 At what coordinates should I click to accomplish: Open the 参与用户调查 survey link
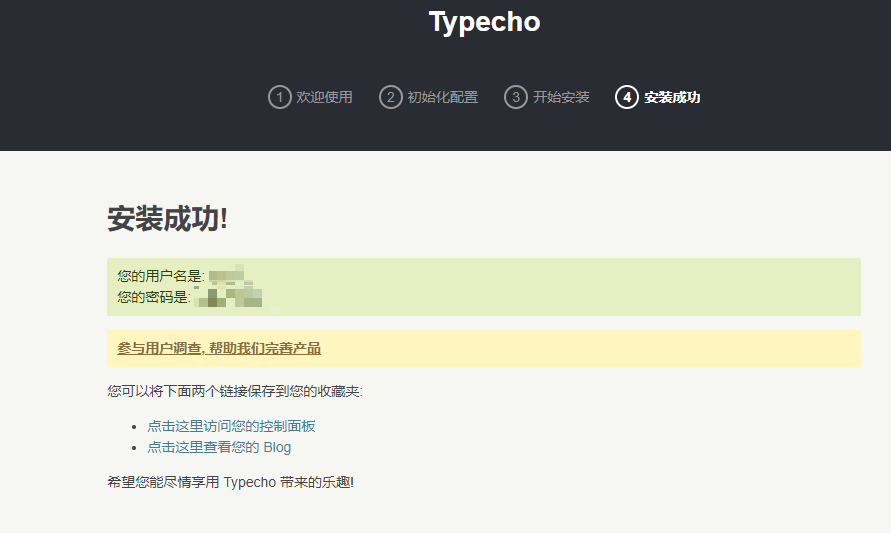pyautogui.click(x=219, y=348)
